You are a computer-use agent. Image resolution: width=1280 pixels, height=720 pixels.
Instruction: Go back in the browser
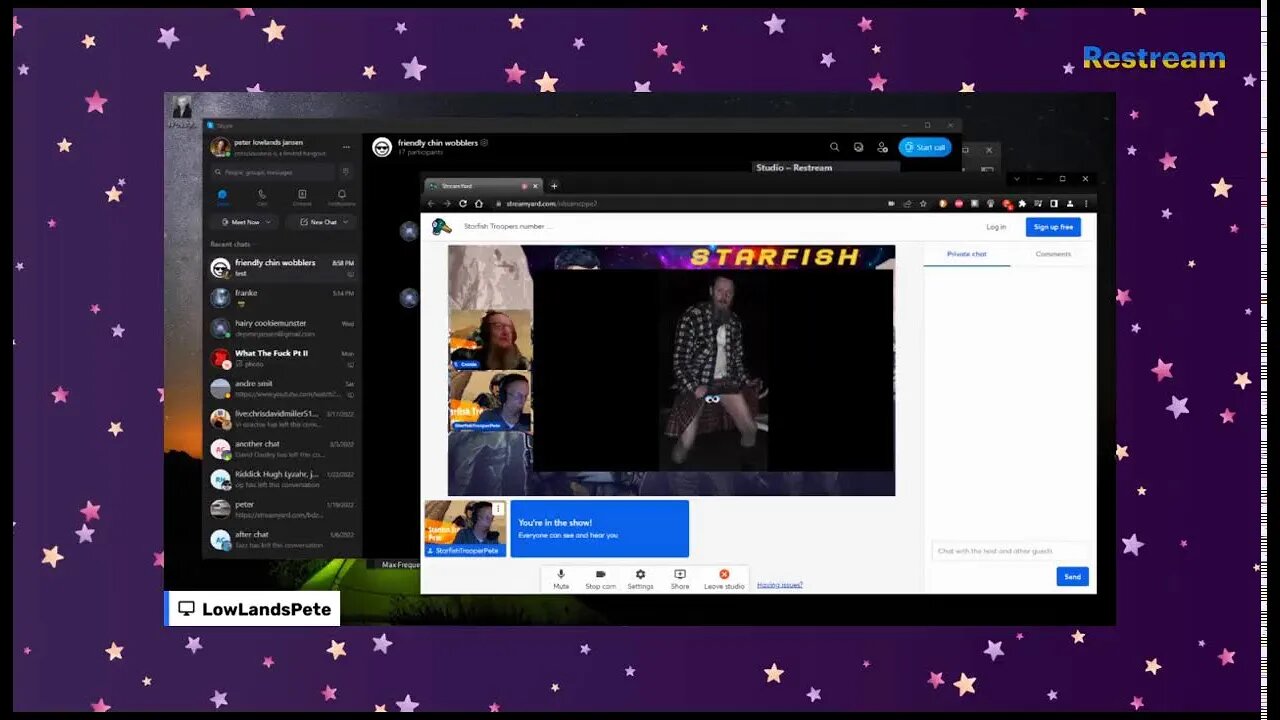(x=431, y=203)
